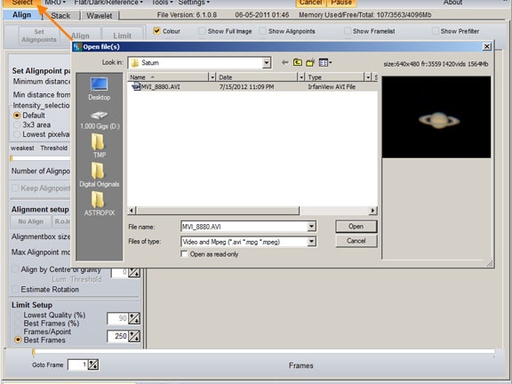Expand the File name dropdown arrow
The height and width of the screenshot is (384, 512).
tap(311, 227)
